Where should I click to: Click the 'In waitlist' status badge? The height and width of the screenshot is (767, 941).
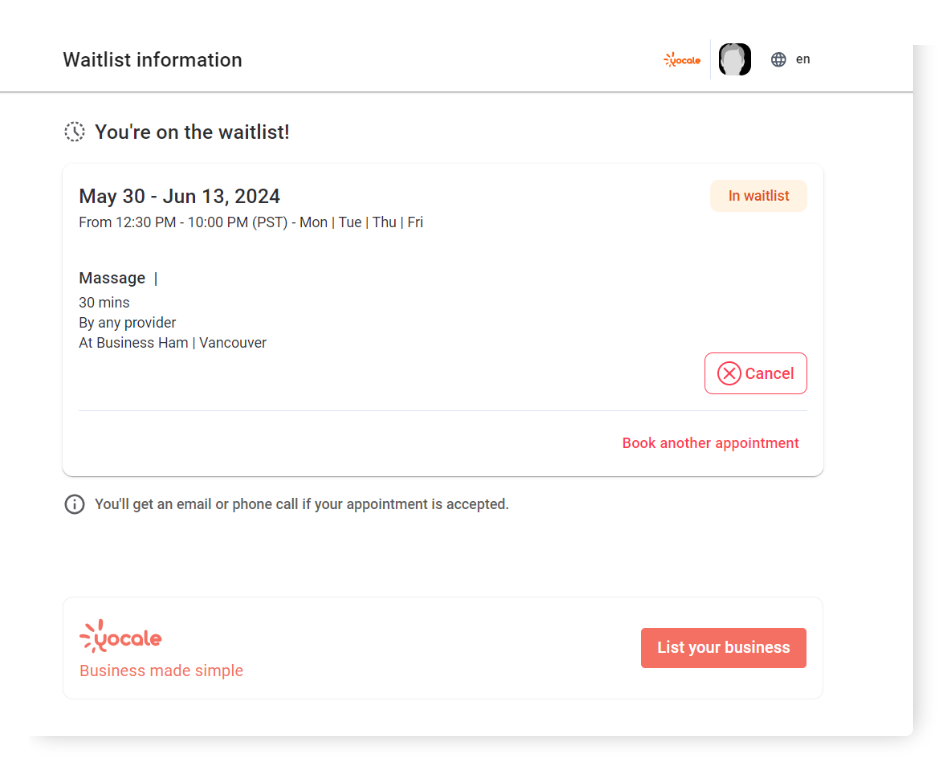tap(757, 196)
